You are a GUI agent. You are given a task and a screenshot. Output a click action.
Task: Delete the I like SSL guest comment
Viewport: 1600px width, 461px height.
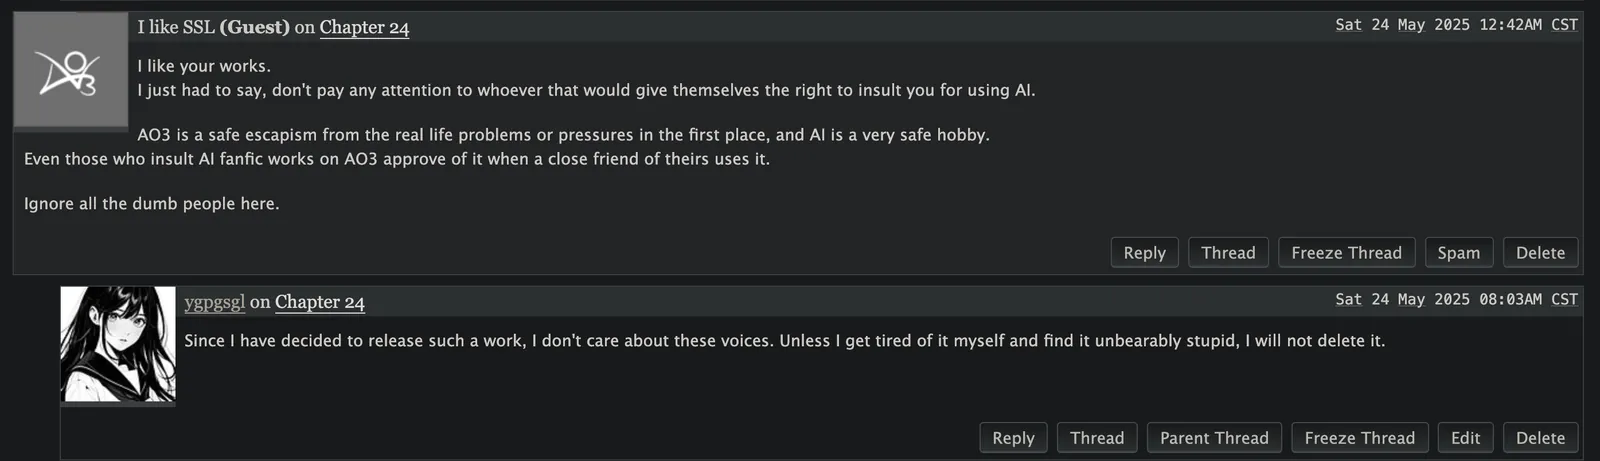tap(1540, 253)
